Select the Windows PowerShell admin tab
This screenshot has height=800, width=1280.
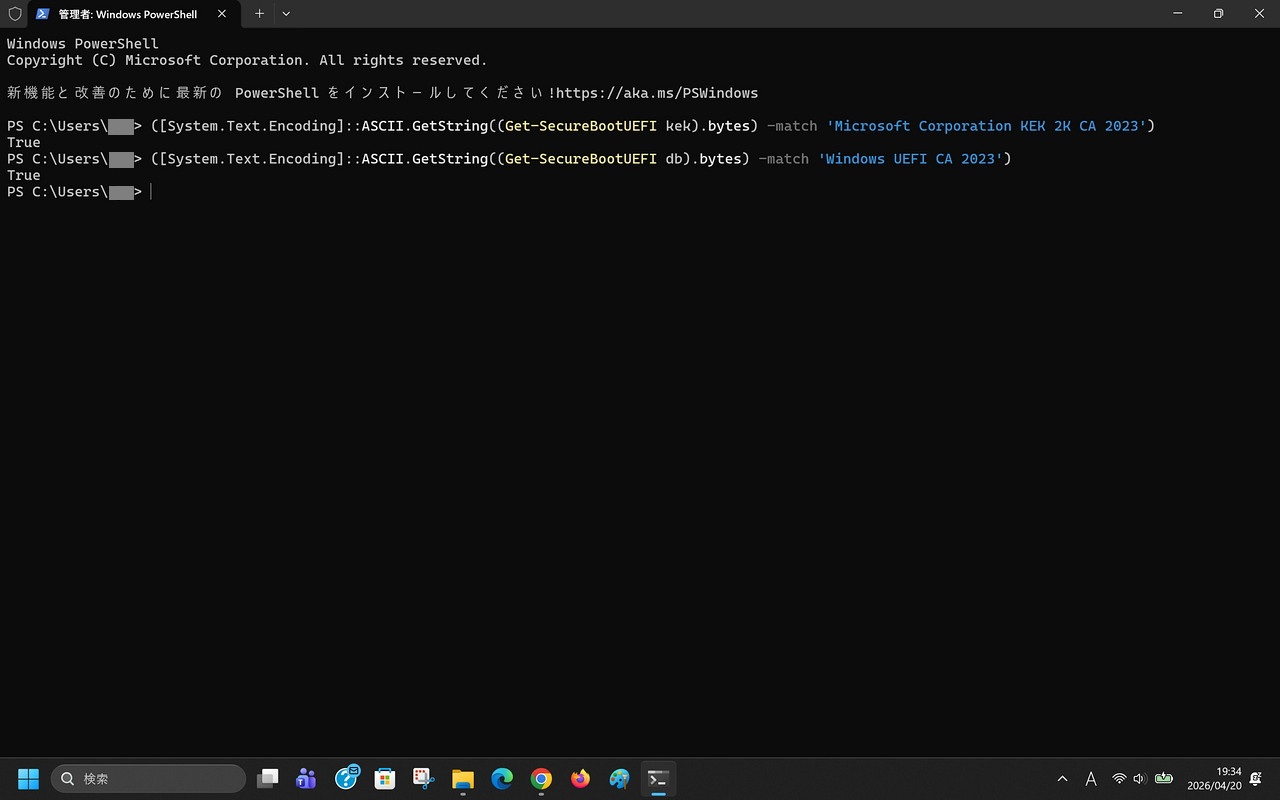pos(127,14)
